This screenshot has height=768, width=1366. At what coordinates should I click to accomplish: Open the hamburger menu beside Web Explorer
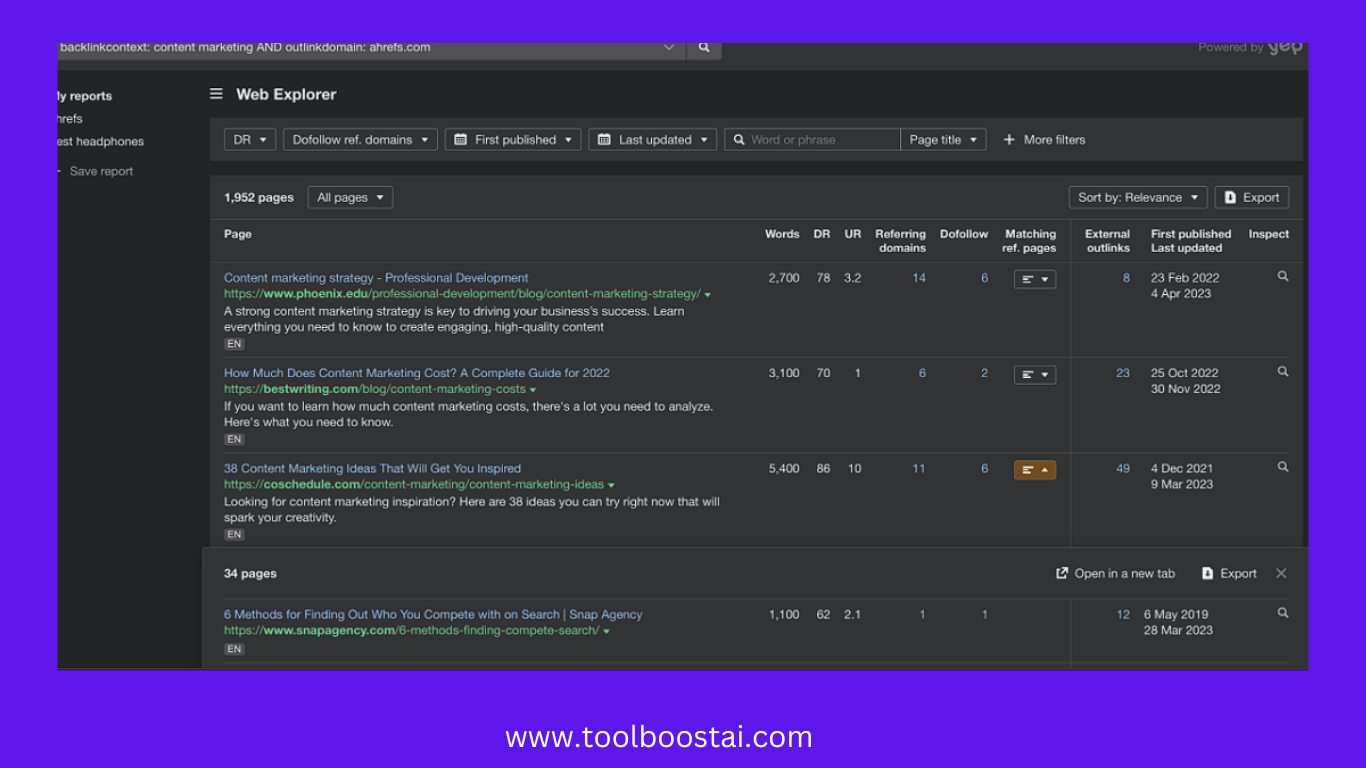[x=216, y=94]
